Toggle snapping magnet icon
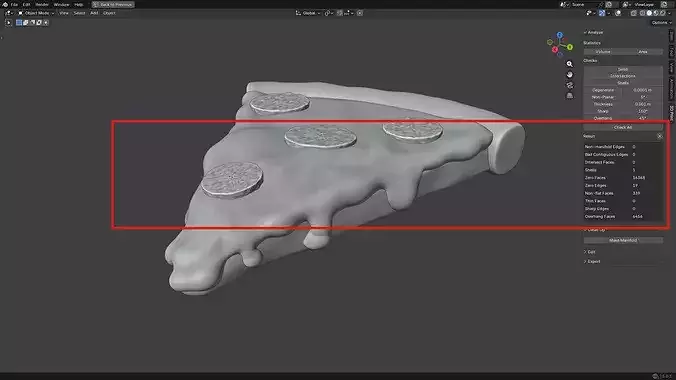This screenshot has height=380, width=676. coord(340,13)
